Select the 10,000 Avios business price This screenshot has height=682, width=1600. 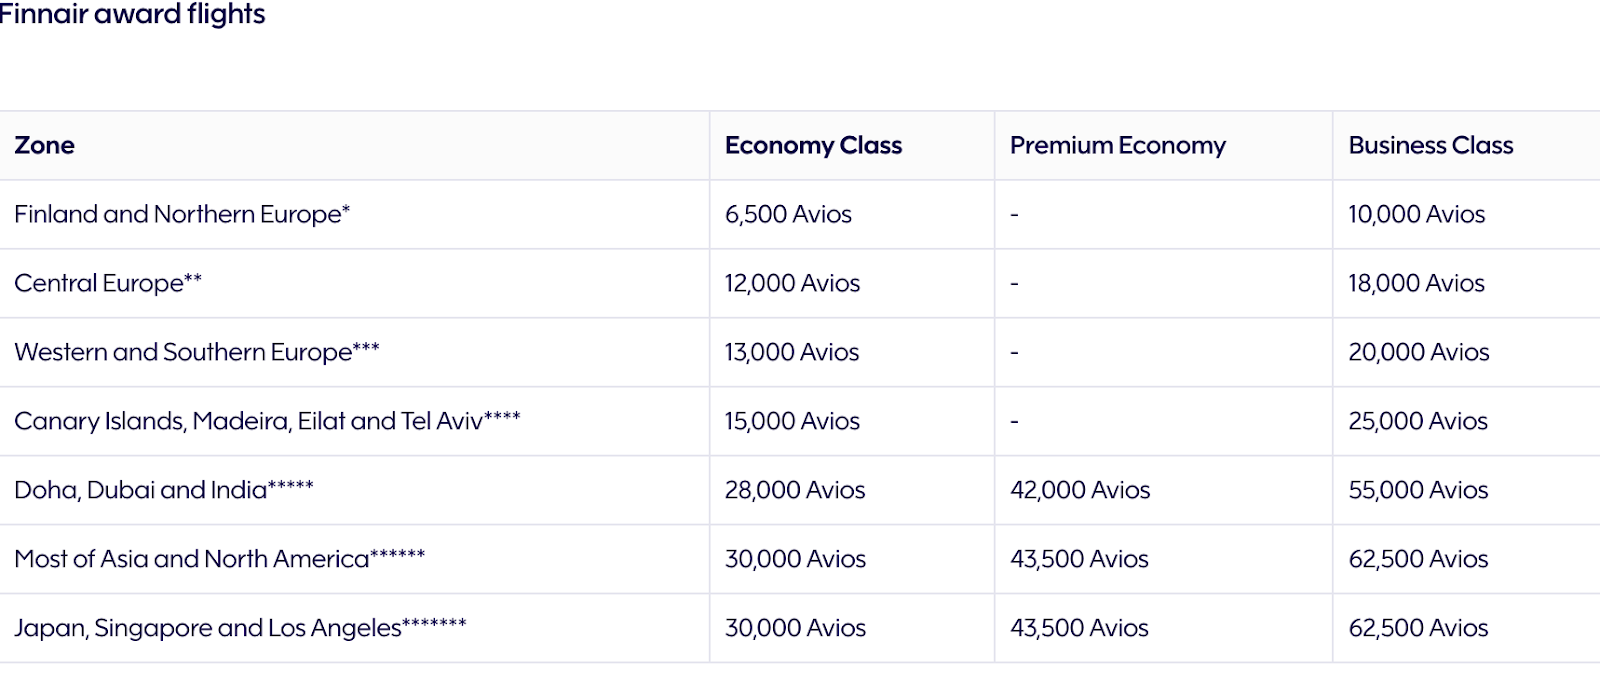coord(1416,215)
